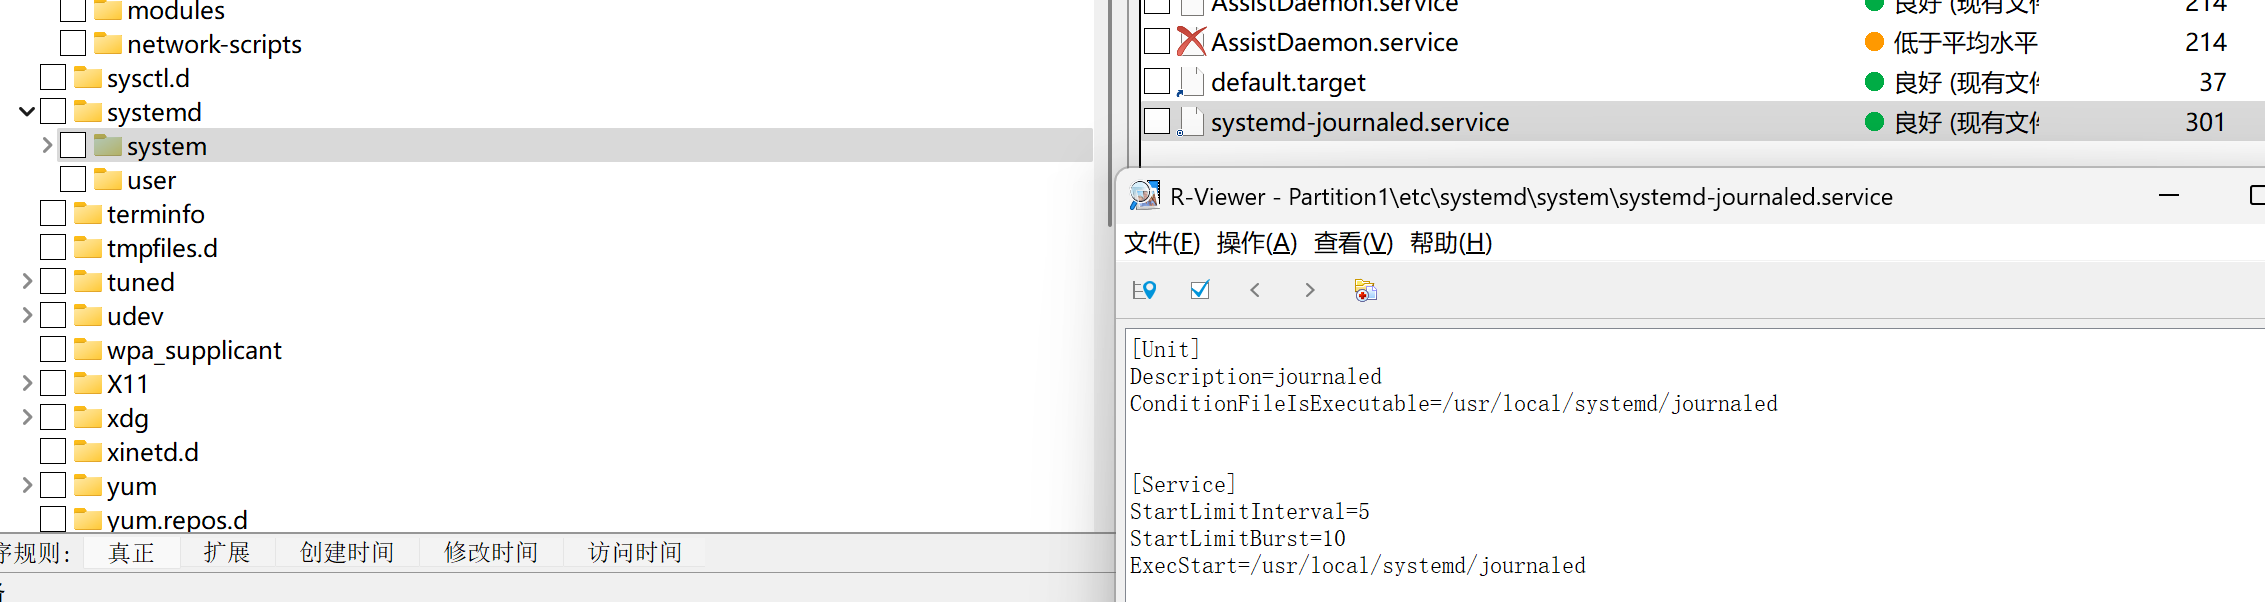This screenshot has width=2265, height=602.
Task: Click the recover file folder icon
Action: point(1365,290)
